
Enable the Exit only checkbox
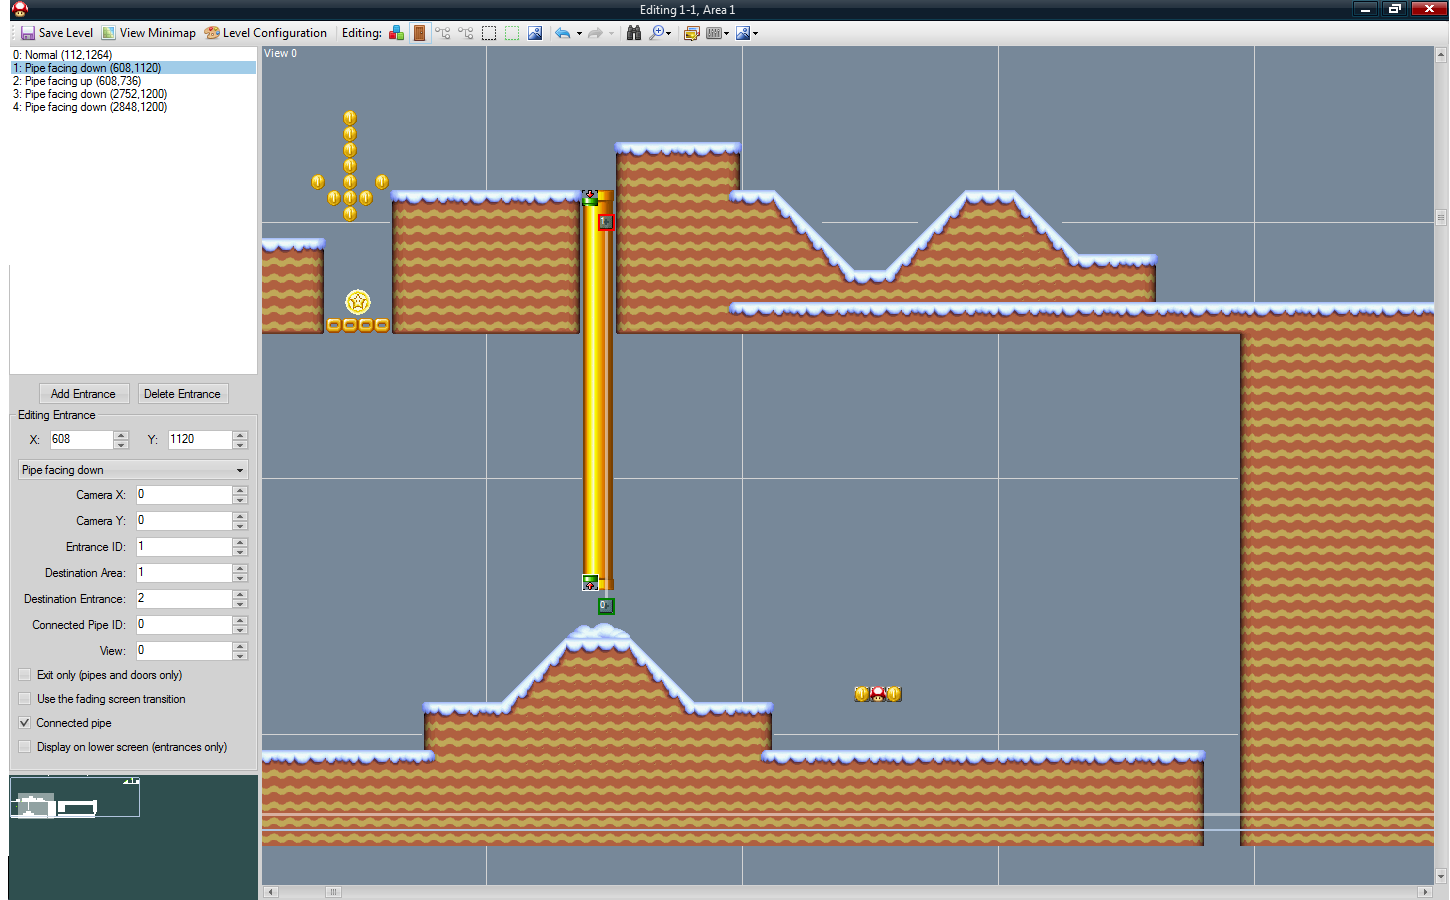(x=24, y=674)
